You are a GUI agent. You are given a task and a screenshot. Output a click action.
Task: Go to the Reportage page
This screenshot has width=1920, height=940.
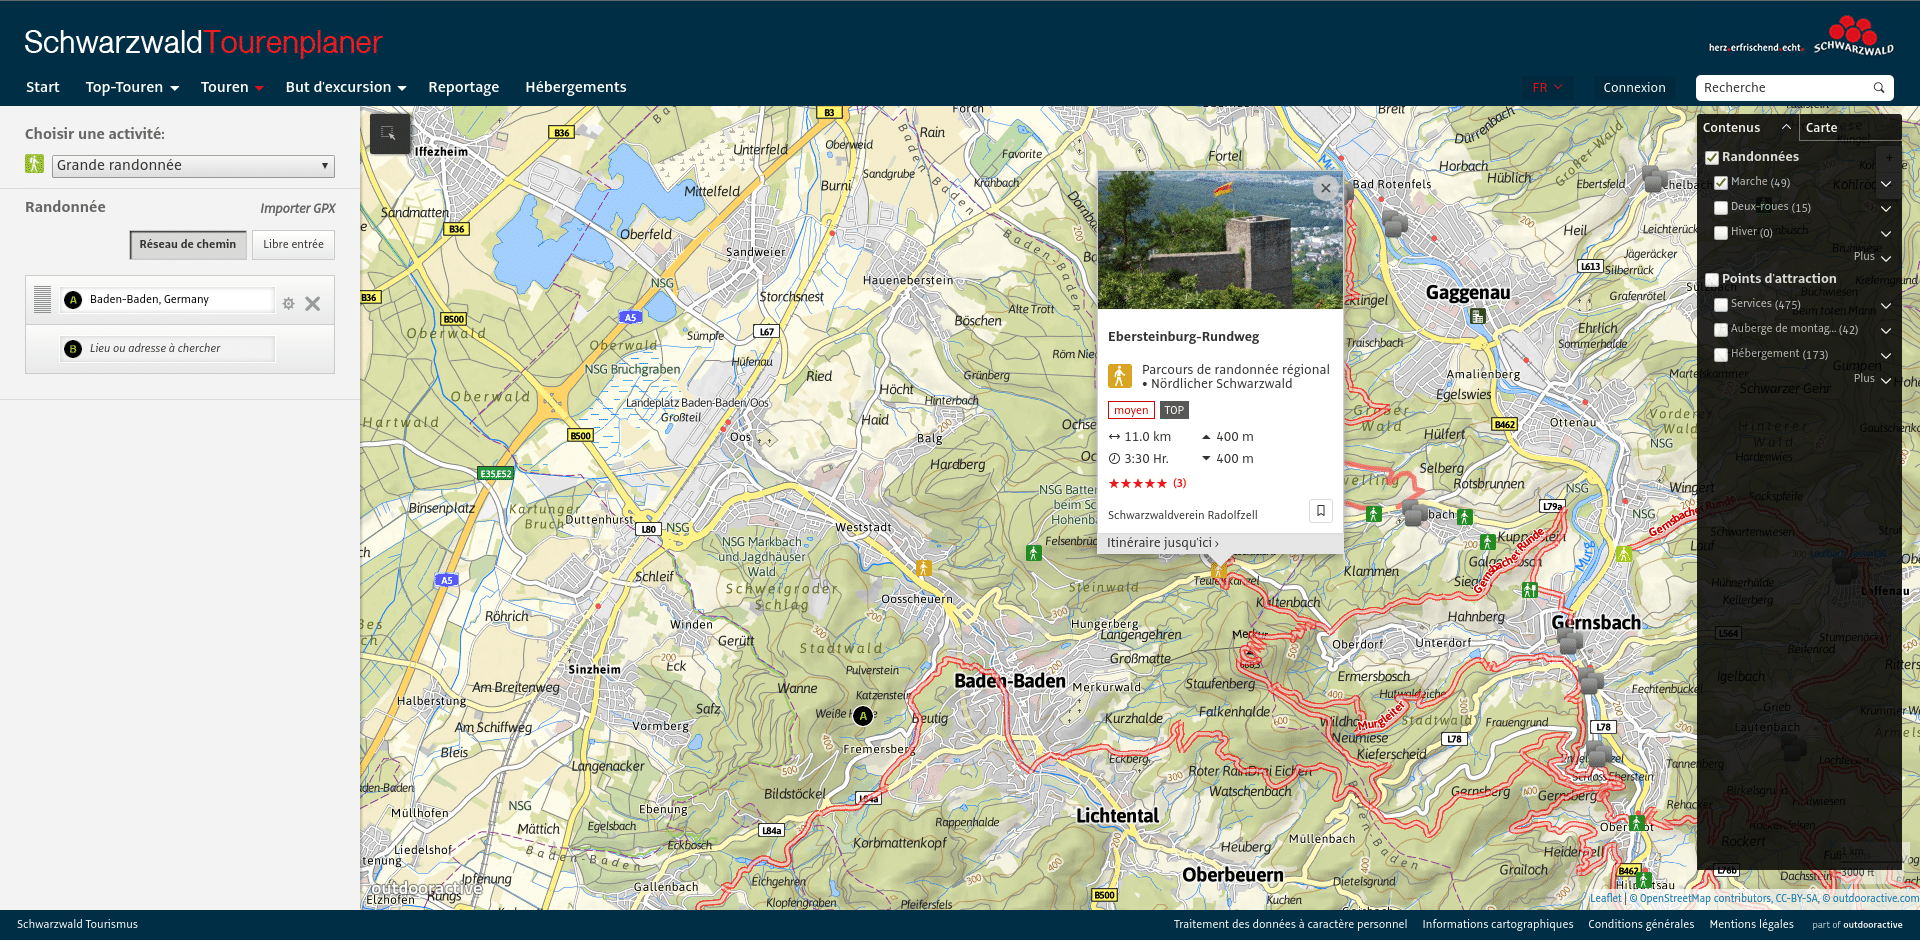pos(464,87)
